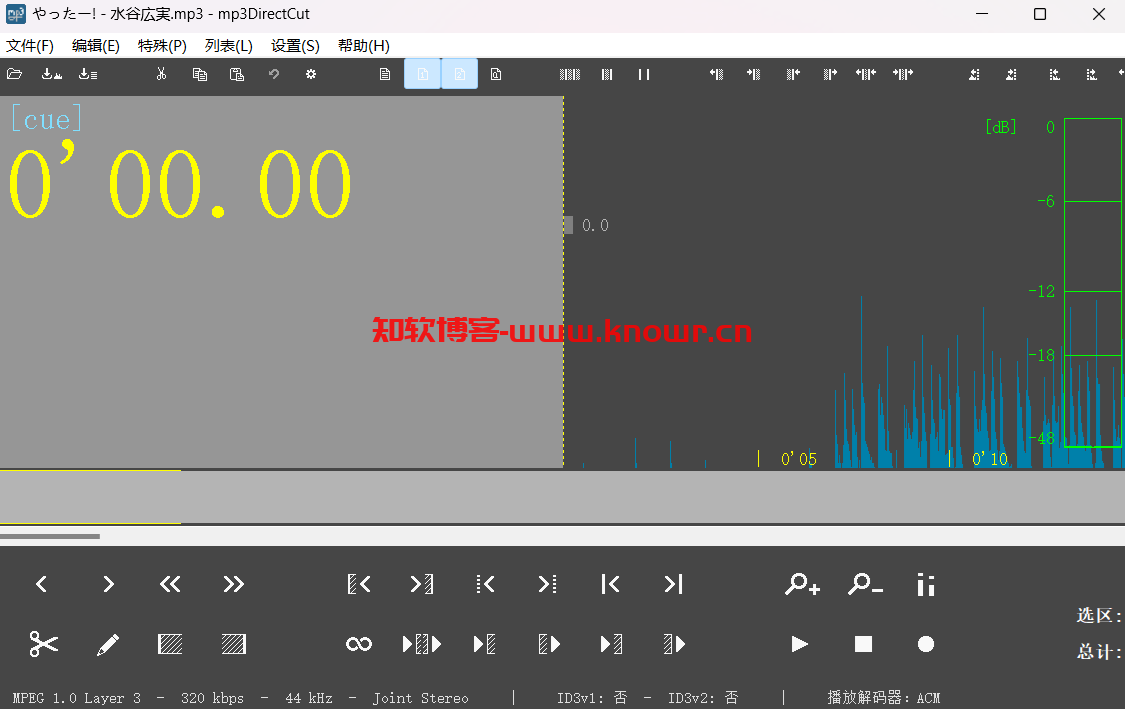Toggle the highlighted page 1 view button

423,74
